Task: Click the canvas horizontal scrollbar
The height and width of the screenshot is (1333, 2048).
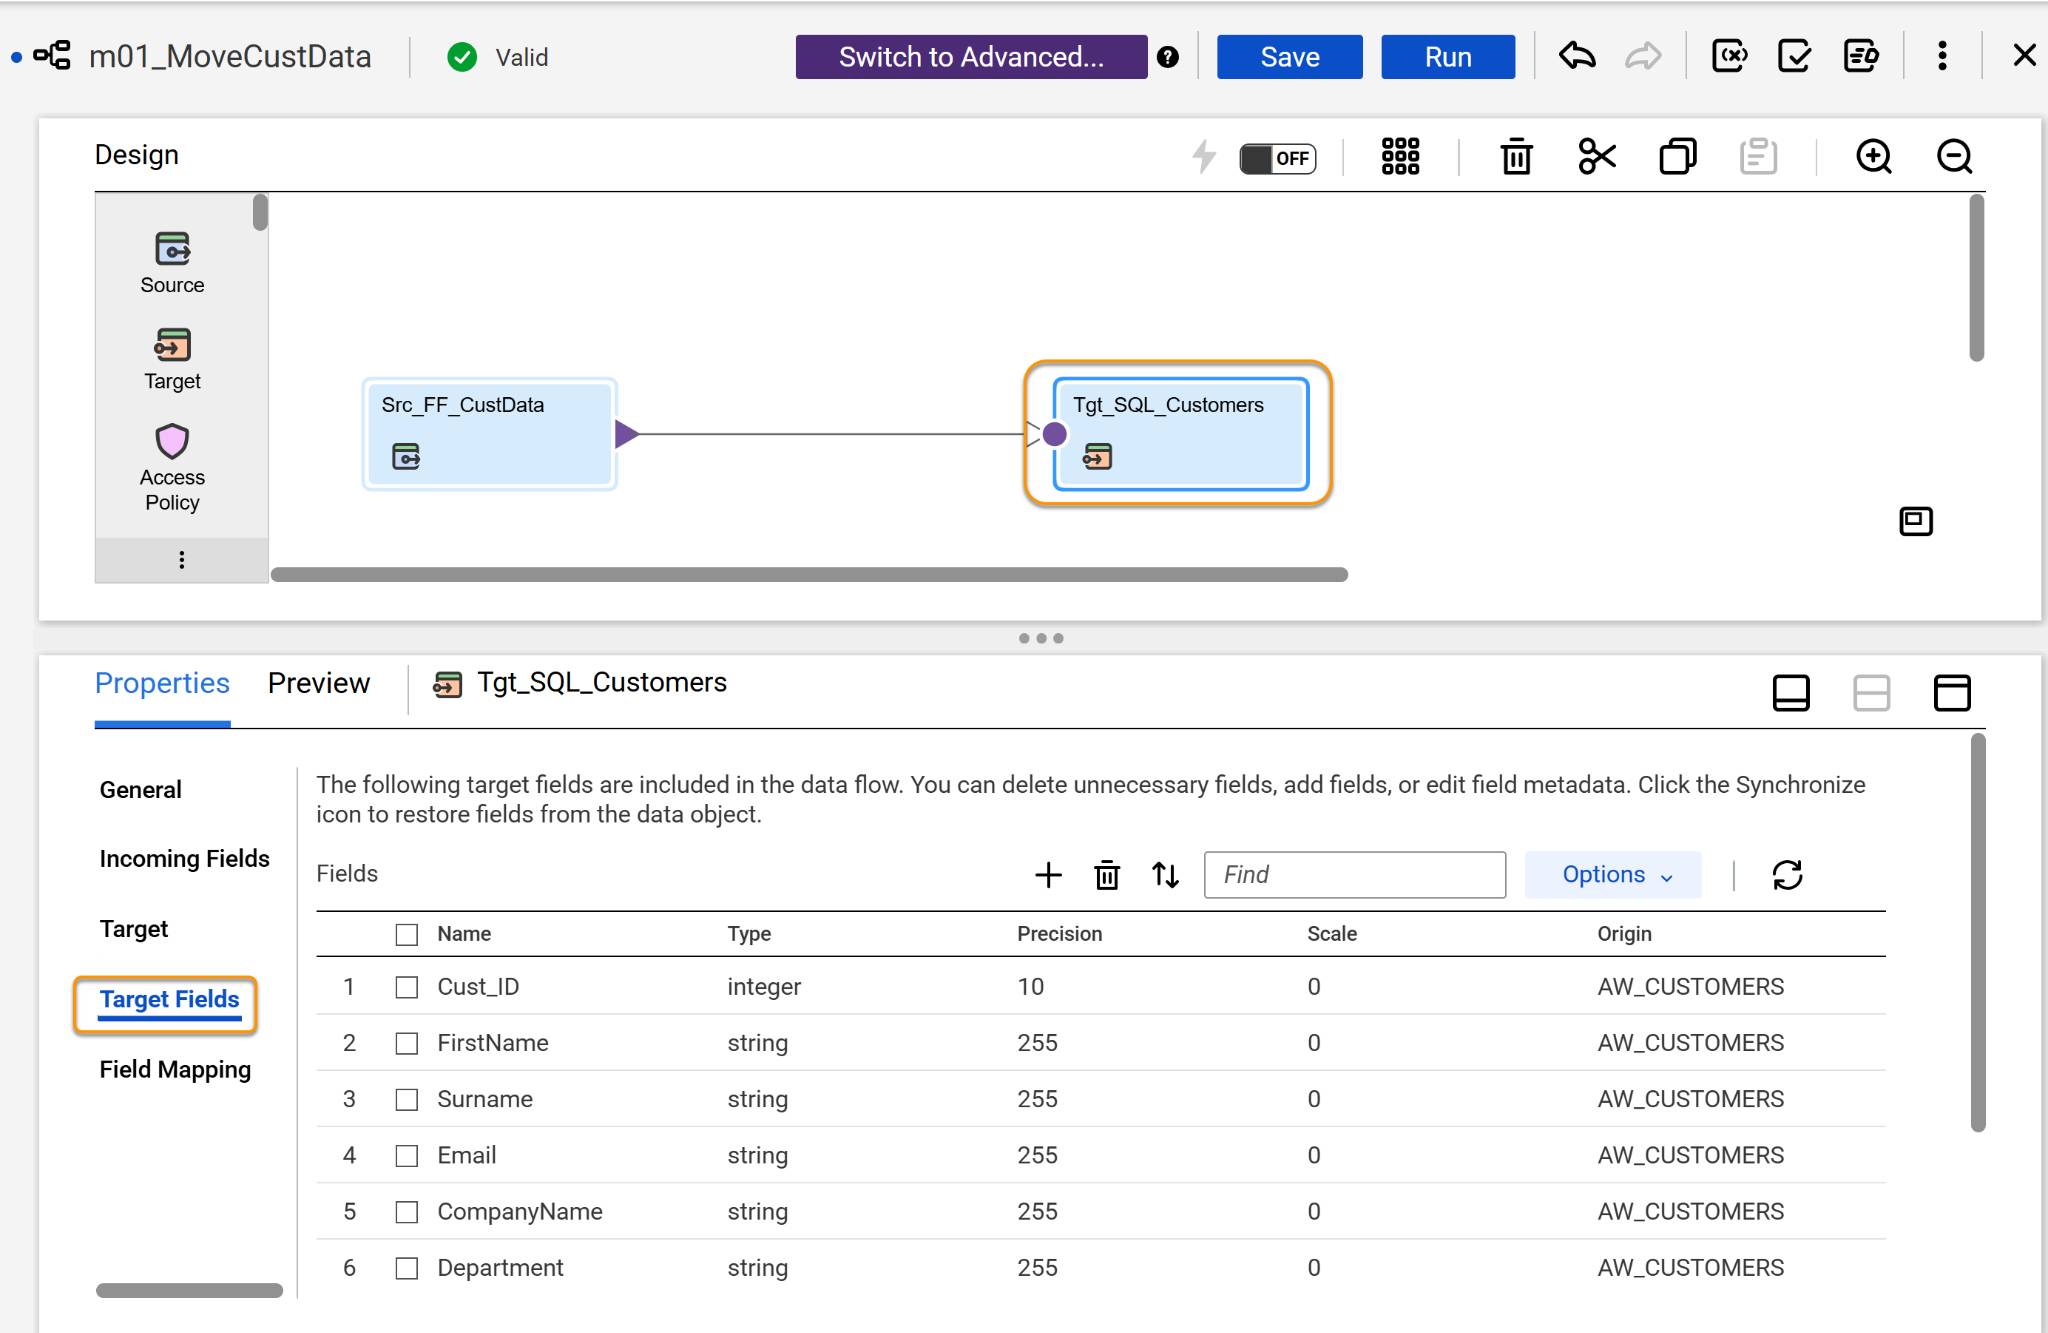Action: [x=809, y=574]
